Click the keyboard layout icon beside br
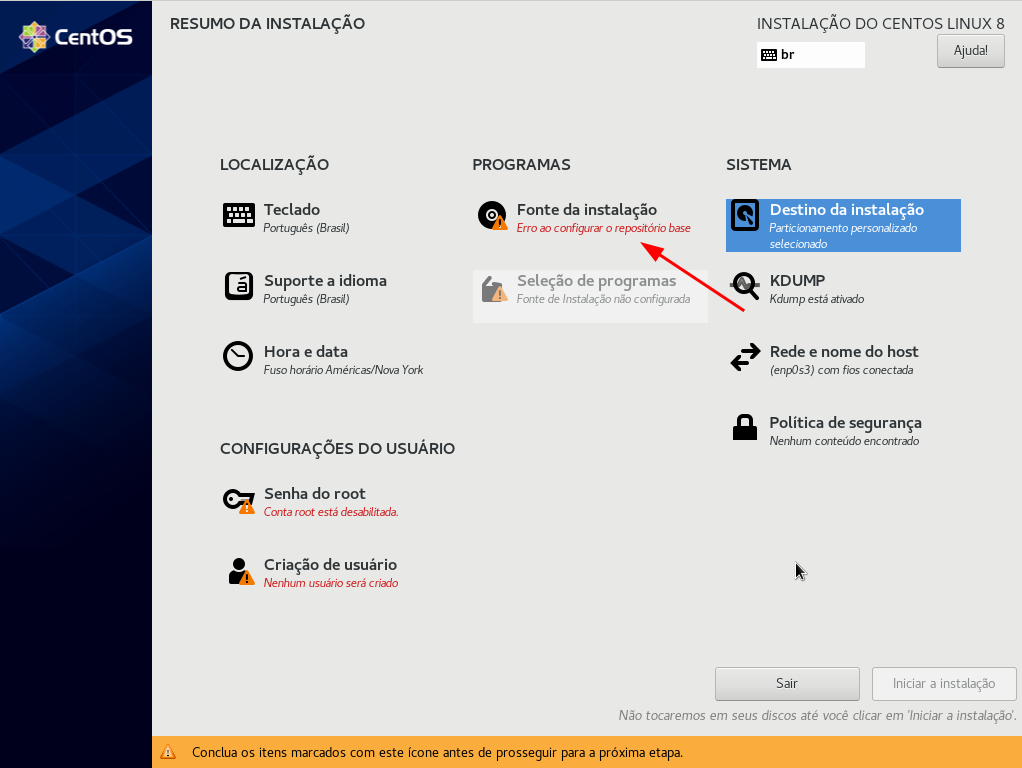Image resolution: width=1022 pixels, height=768 pixels. tap(769, 55)
